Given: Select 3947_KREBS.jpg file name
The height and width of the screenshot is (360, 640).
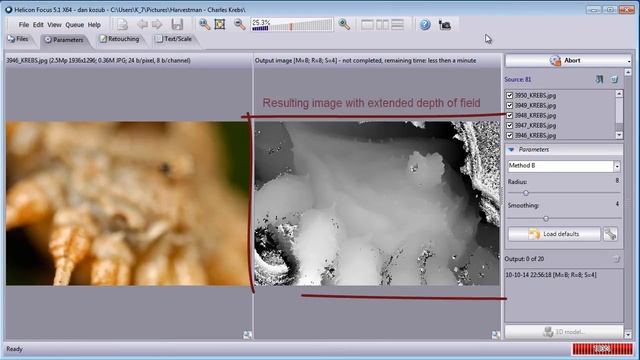Looking at the screenshot, I should tap(535, 125).
